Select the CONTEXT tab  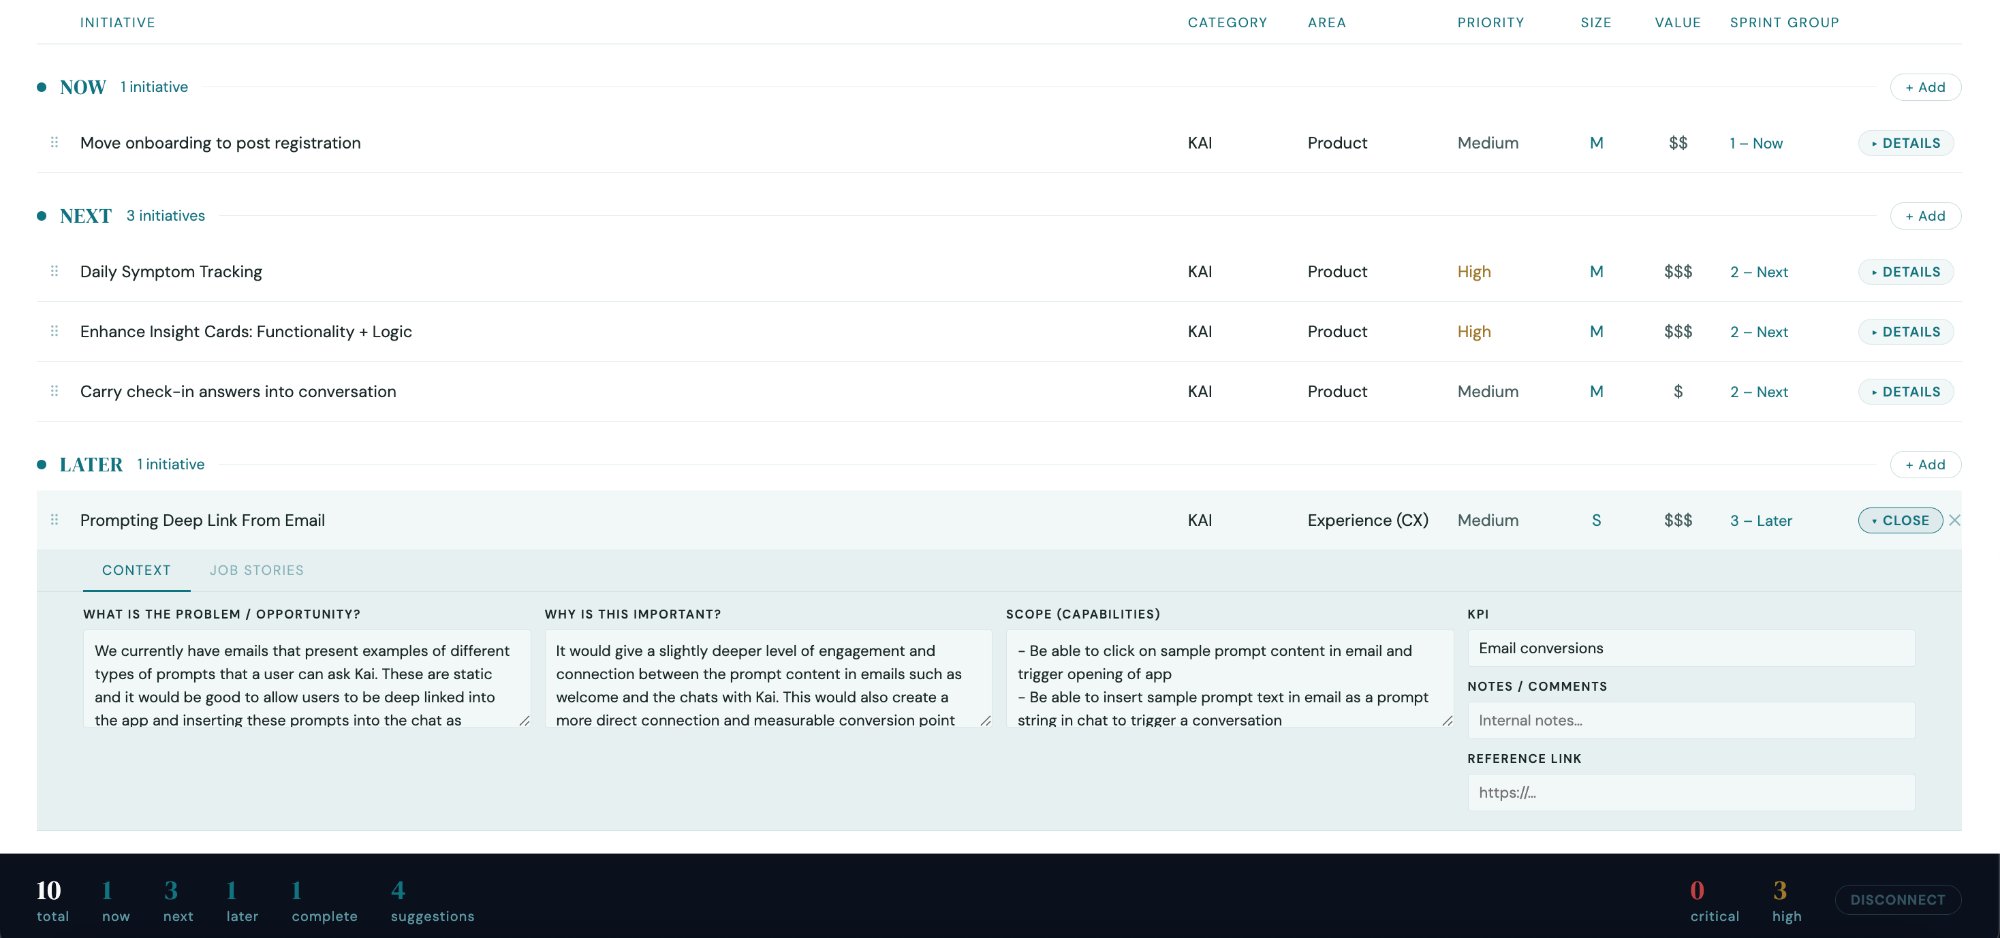click(x=136, y=570)
